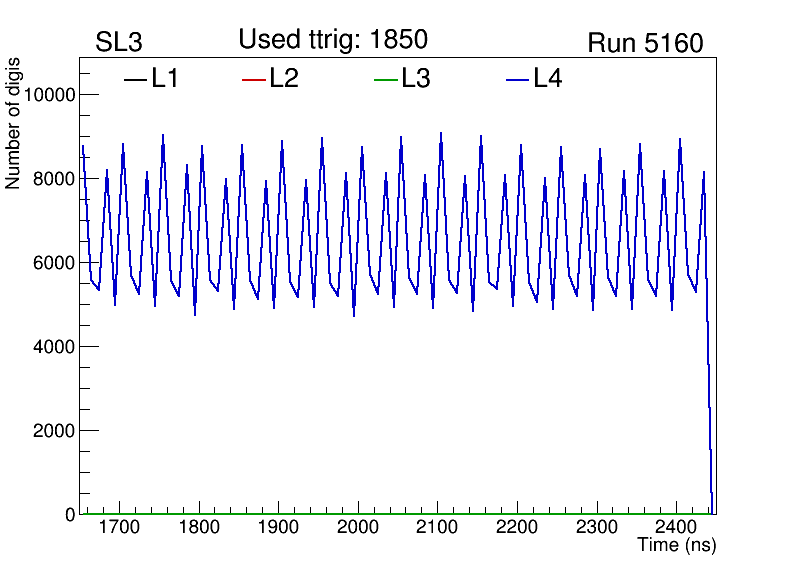Click the black L1 legend line marker

[135, 79]
